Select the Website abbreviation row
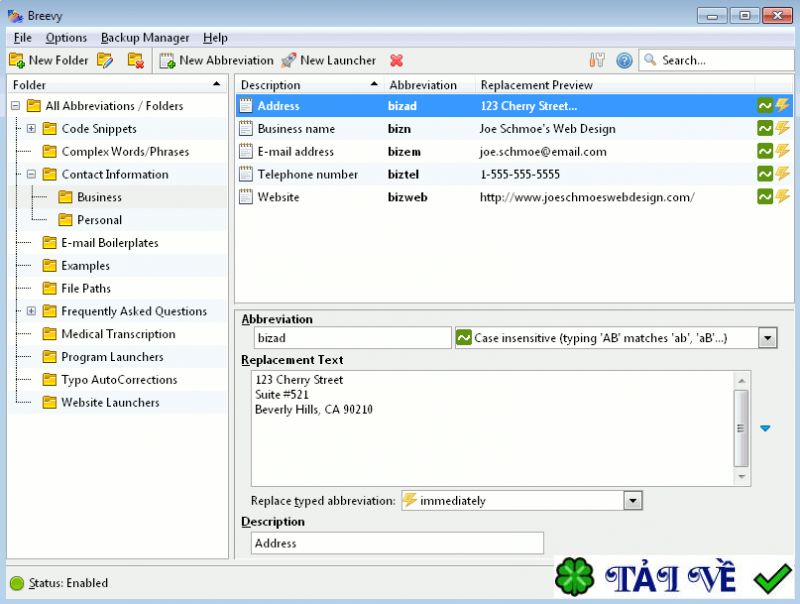Image resolution: width=800 pixels, height=604 pixels. (x=514, y=197)
